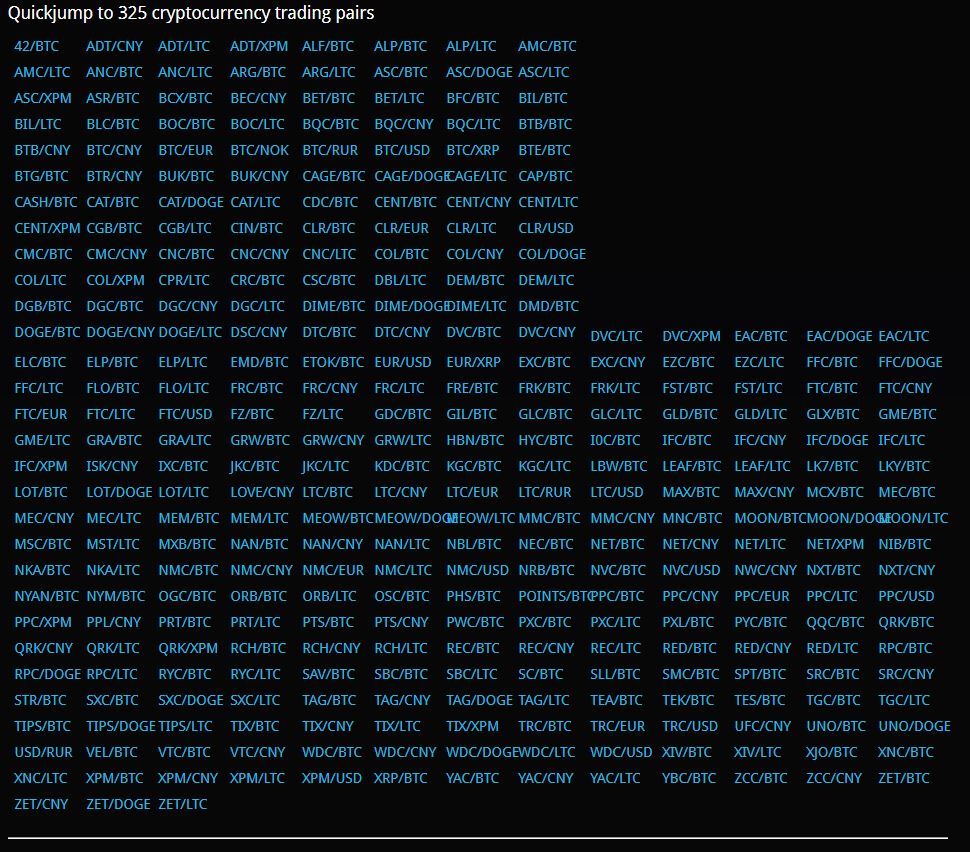
Task: Open DMD/BTC trading pair
Action: tap(548, 306)
